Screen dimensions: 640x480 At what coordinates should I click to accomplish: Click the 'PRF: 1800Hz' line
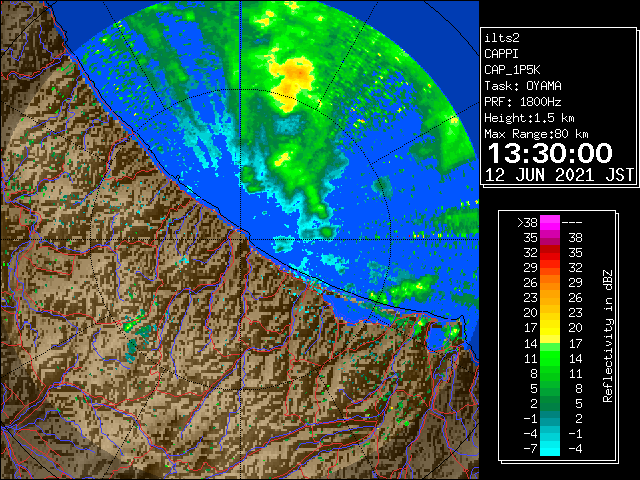523,102
